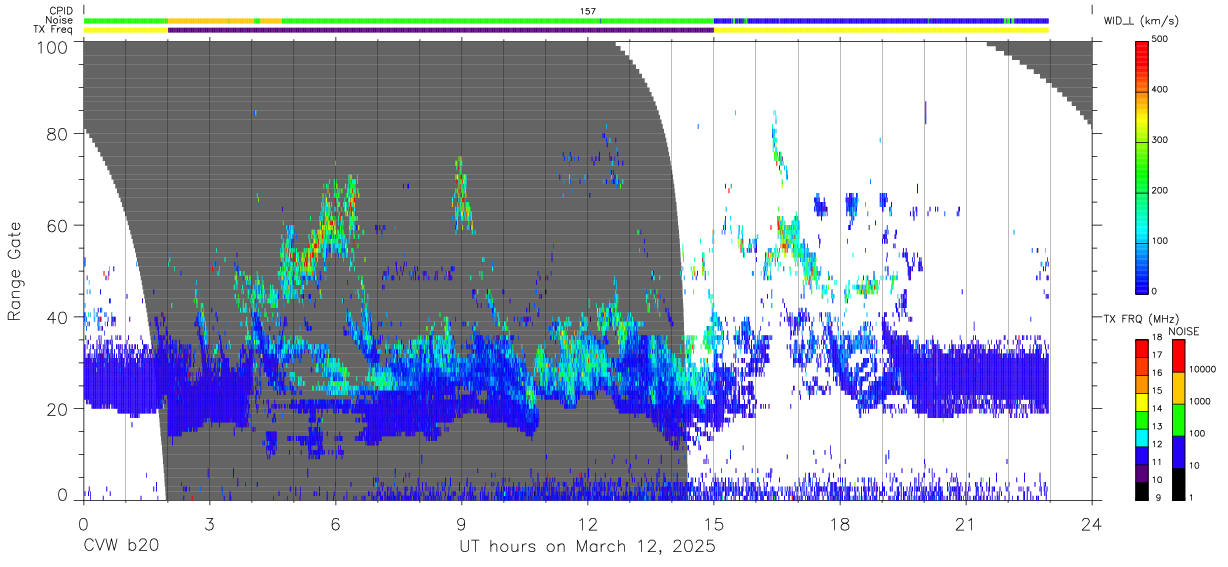Click the x-axis tick label 21
Viewport: 1228px width, 567px height.
click(965, 523)
